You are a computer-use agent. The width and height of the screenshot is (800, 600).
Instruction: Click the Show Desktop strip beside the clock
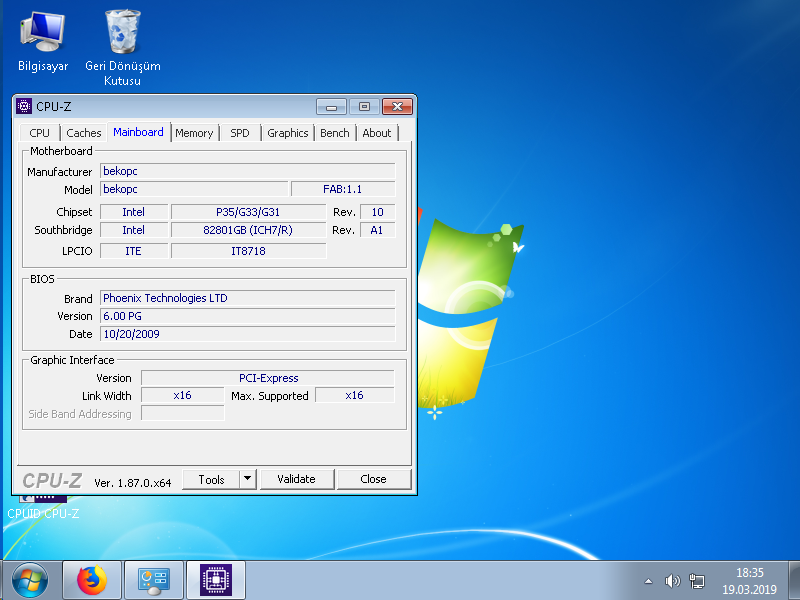(x=794, y=580)
